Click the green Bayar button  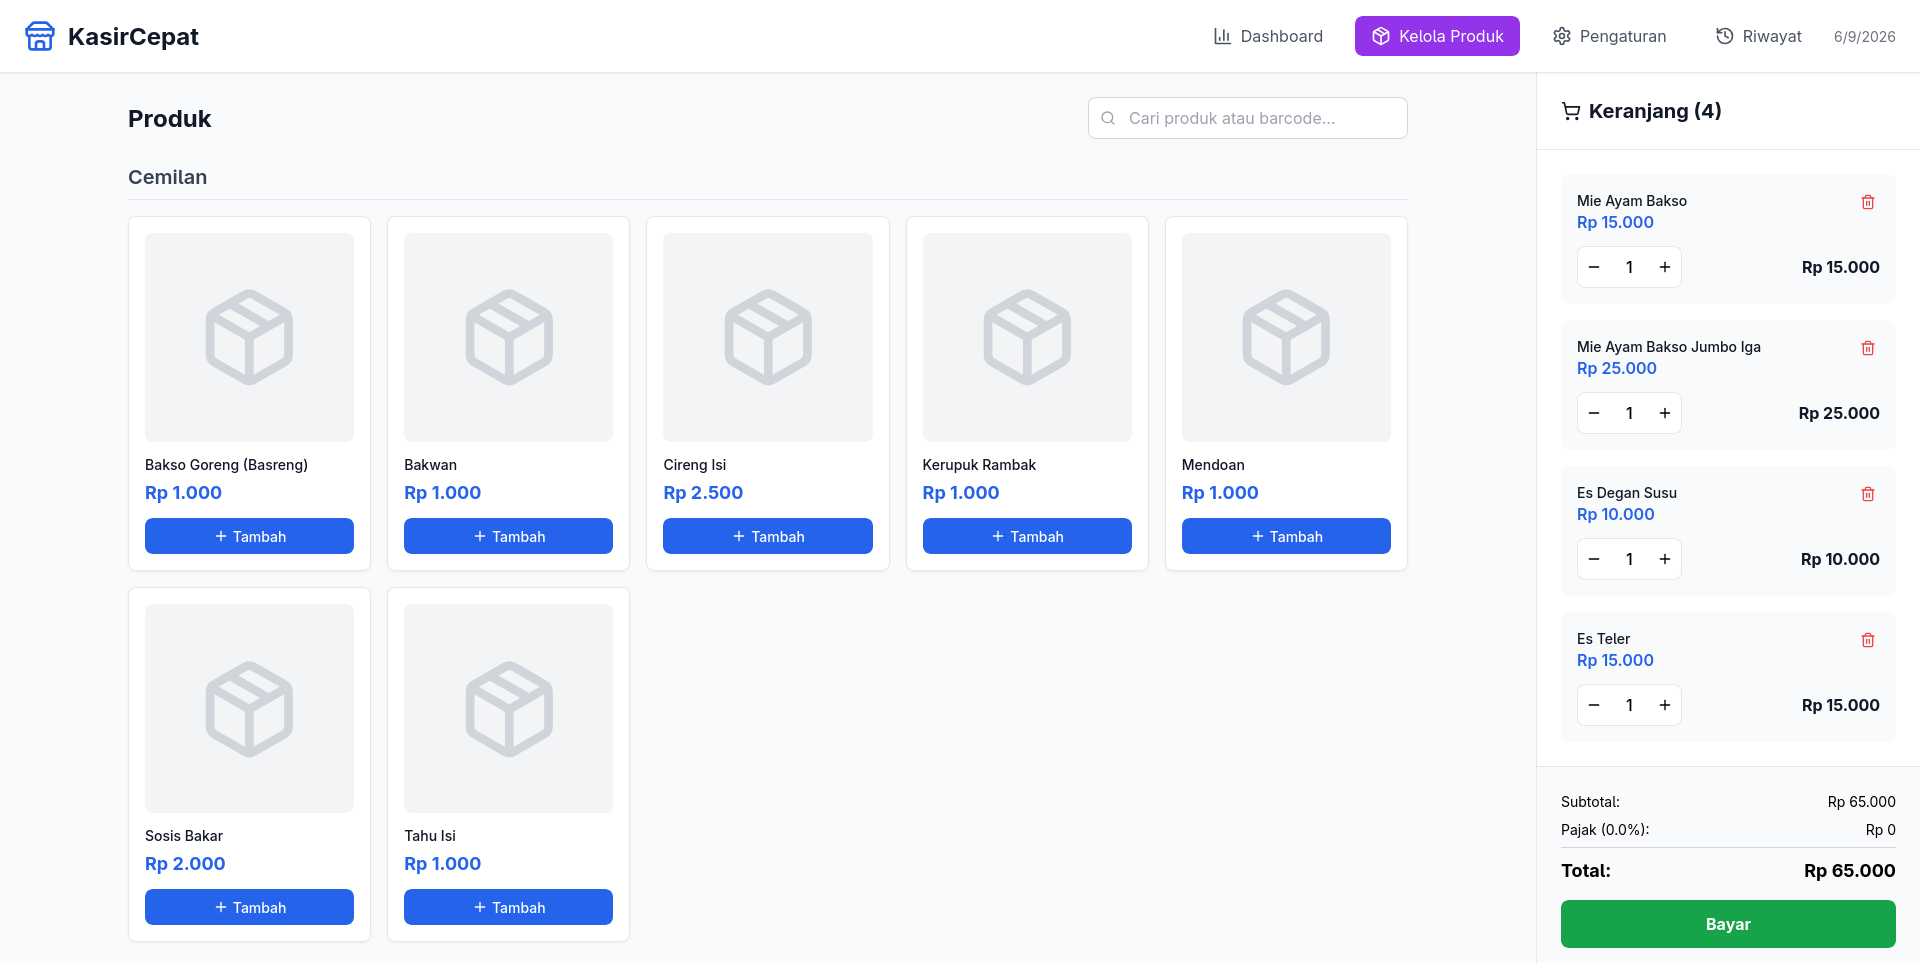click(1728, 924)
